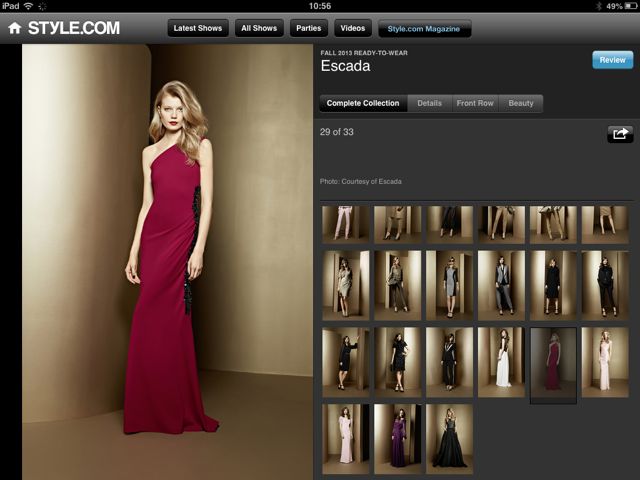Tap the Wi-Fi status icon
Viewport: 640px width, 480px height.
[28, 6]
